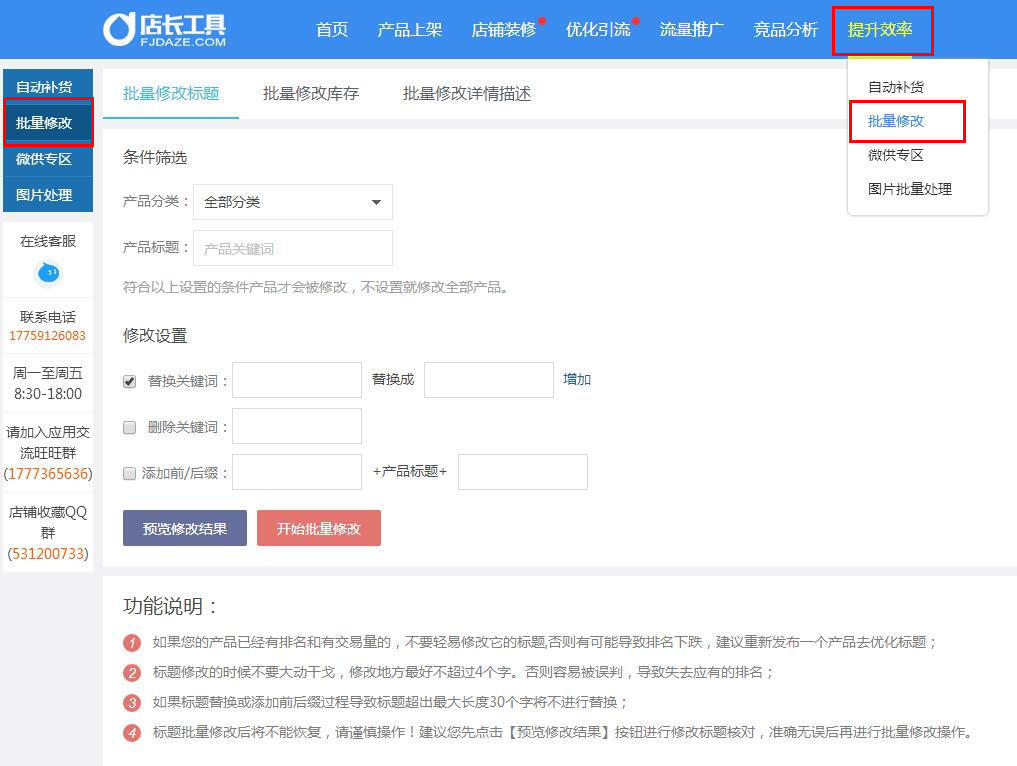Open 微供专区 in left sidebar
This screenshot has width=1017, height=766.
[x=48, y=159]
